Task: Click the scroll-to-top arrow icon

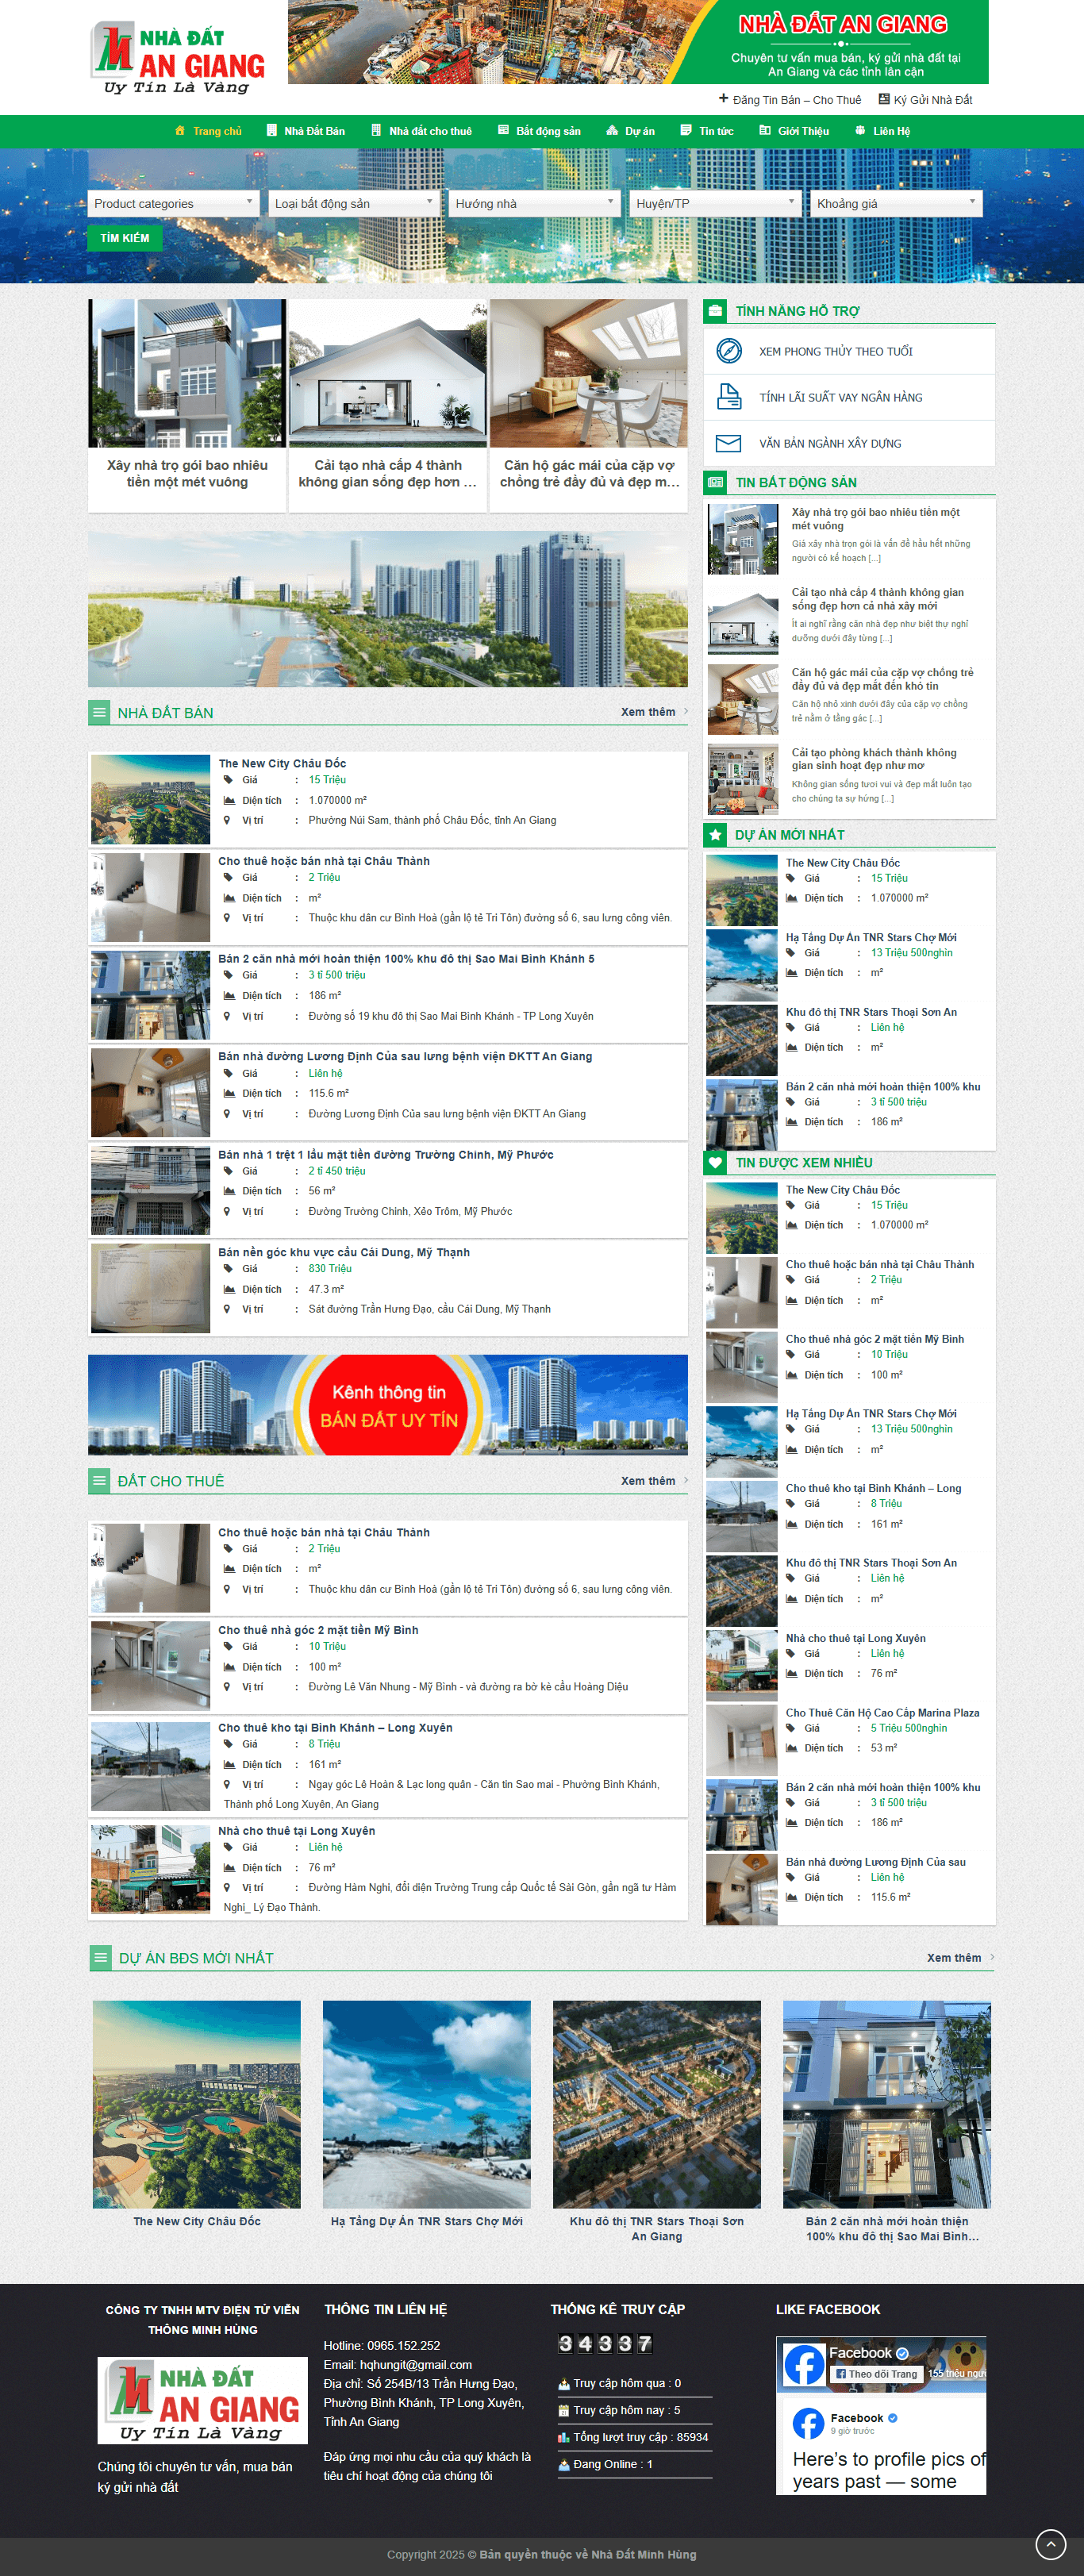Action: 1050,2542
